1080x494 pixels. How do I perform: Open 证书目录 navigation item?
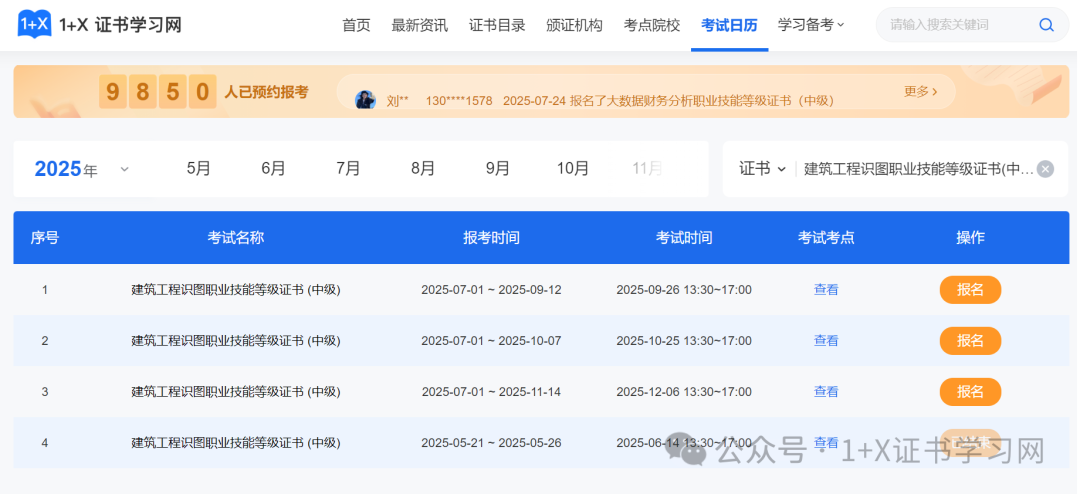[x=497, y=25]
